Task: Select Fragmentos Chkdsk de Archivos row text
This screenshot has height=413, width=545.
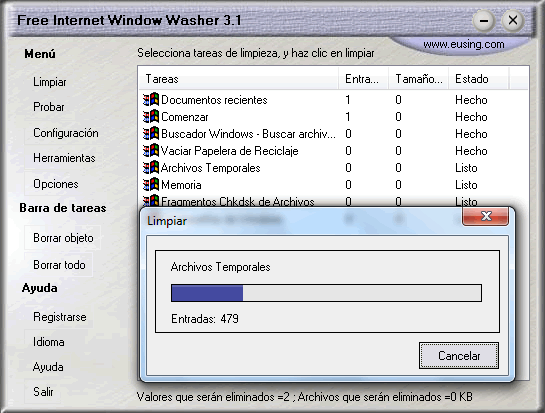Action: (x=238, y=201)
